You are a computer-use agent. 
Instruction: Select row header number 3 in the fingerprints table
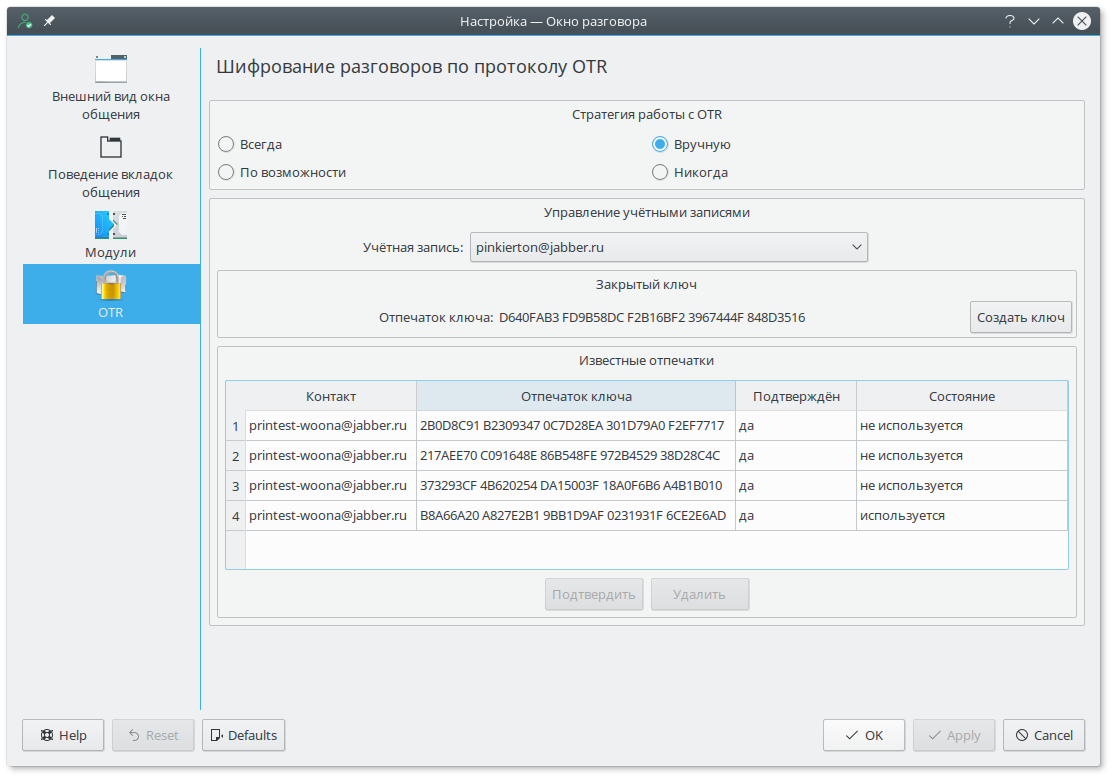[x=236, y=486]
